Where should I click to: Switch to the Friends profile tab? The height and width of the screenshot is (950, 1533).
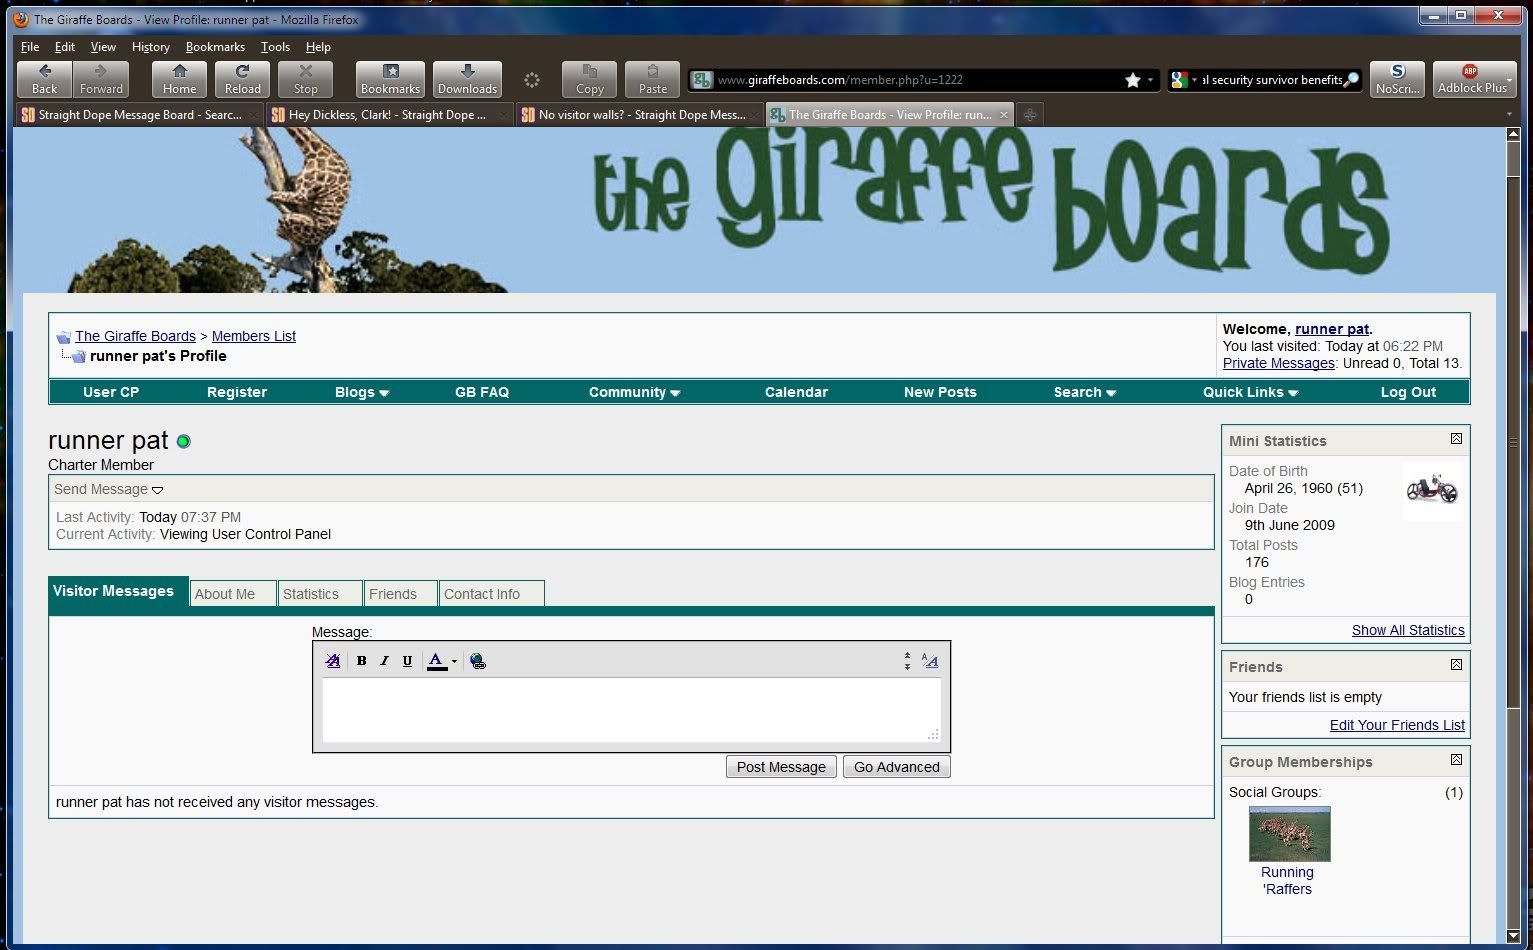click(401, 594)
